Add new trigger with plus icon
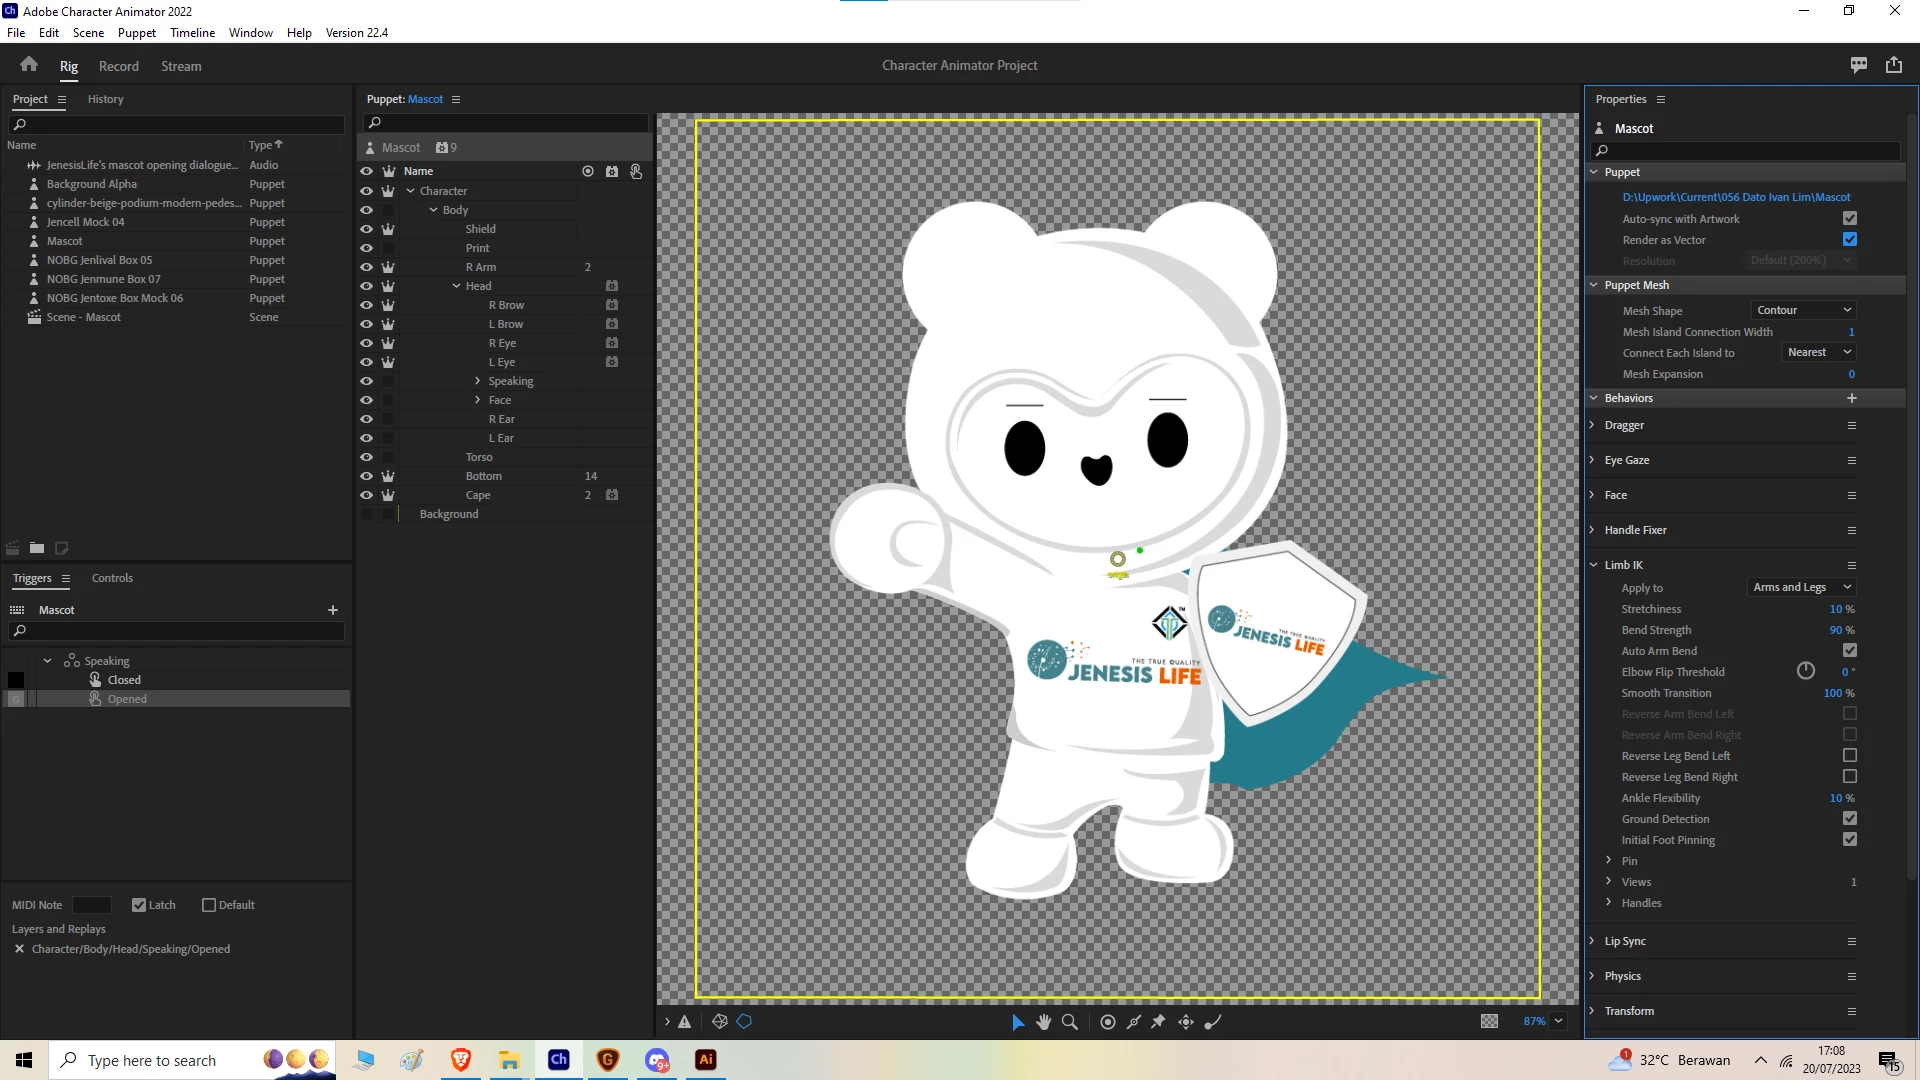The width and height of the screenshot is (1920, 1080). click(x=332, y=610)
